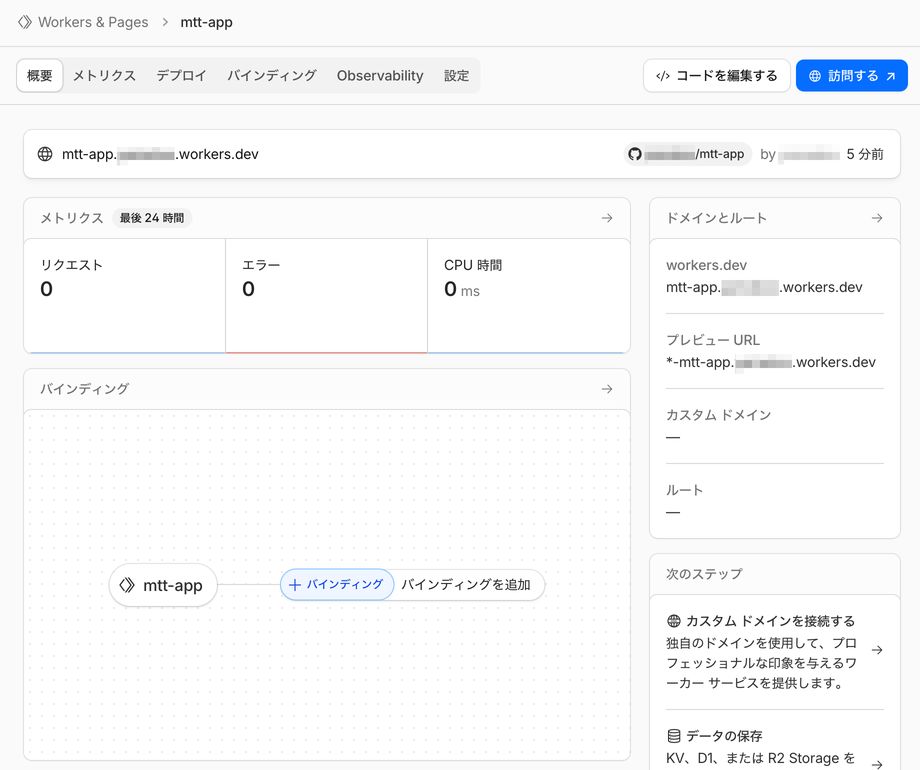Expand the バインディング panel using its arrow
Viewport: 920px width, 770px height.
(x=607, y=389)
